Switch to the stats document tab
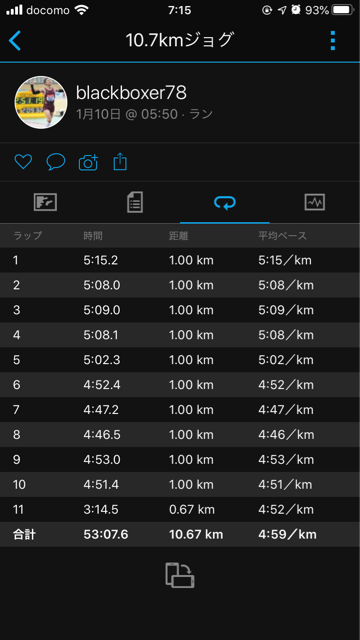360x640 pixels. [135, 202]
